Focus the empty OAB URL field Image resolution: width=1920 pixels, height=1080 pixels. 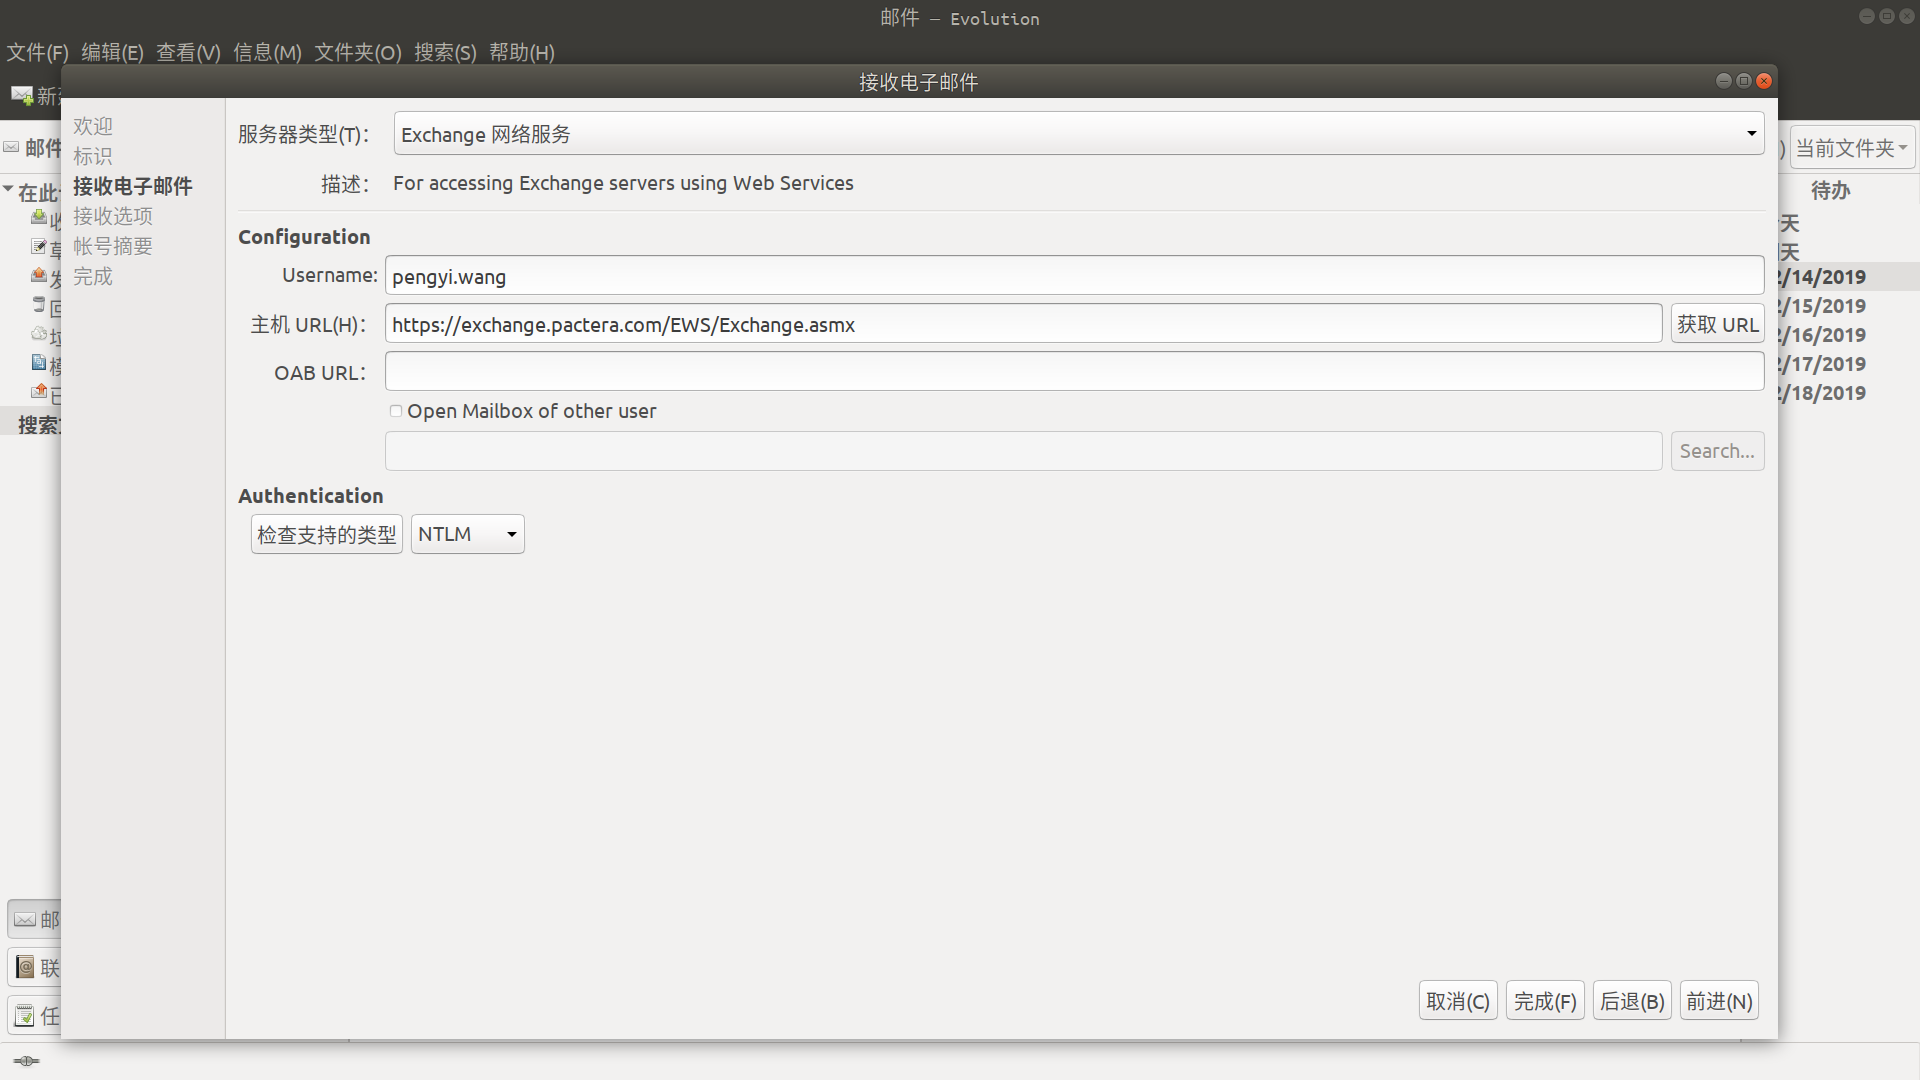click(1074, 372)
